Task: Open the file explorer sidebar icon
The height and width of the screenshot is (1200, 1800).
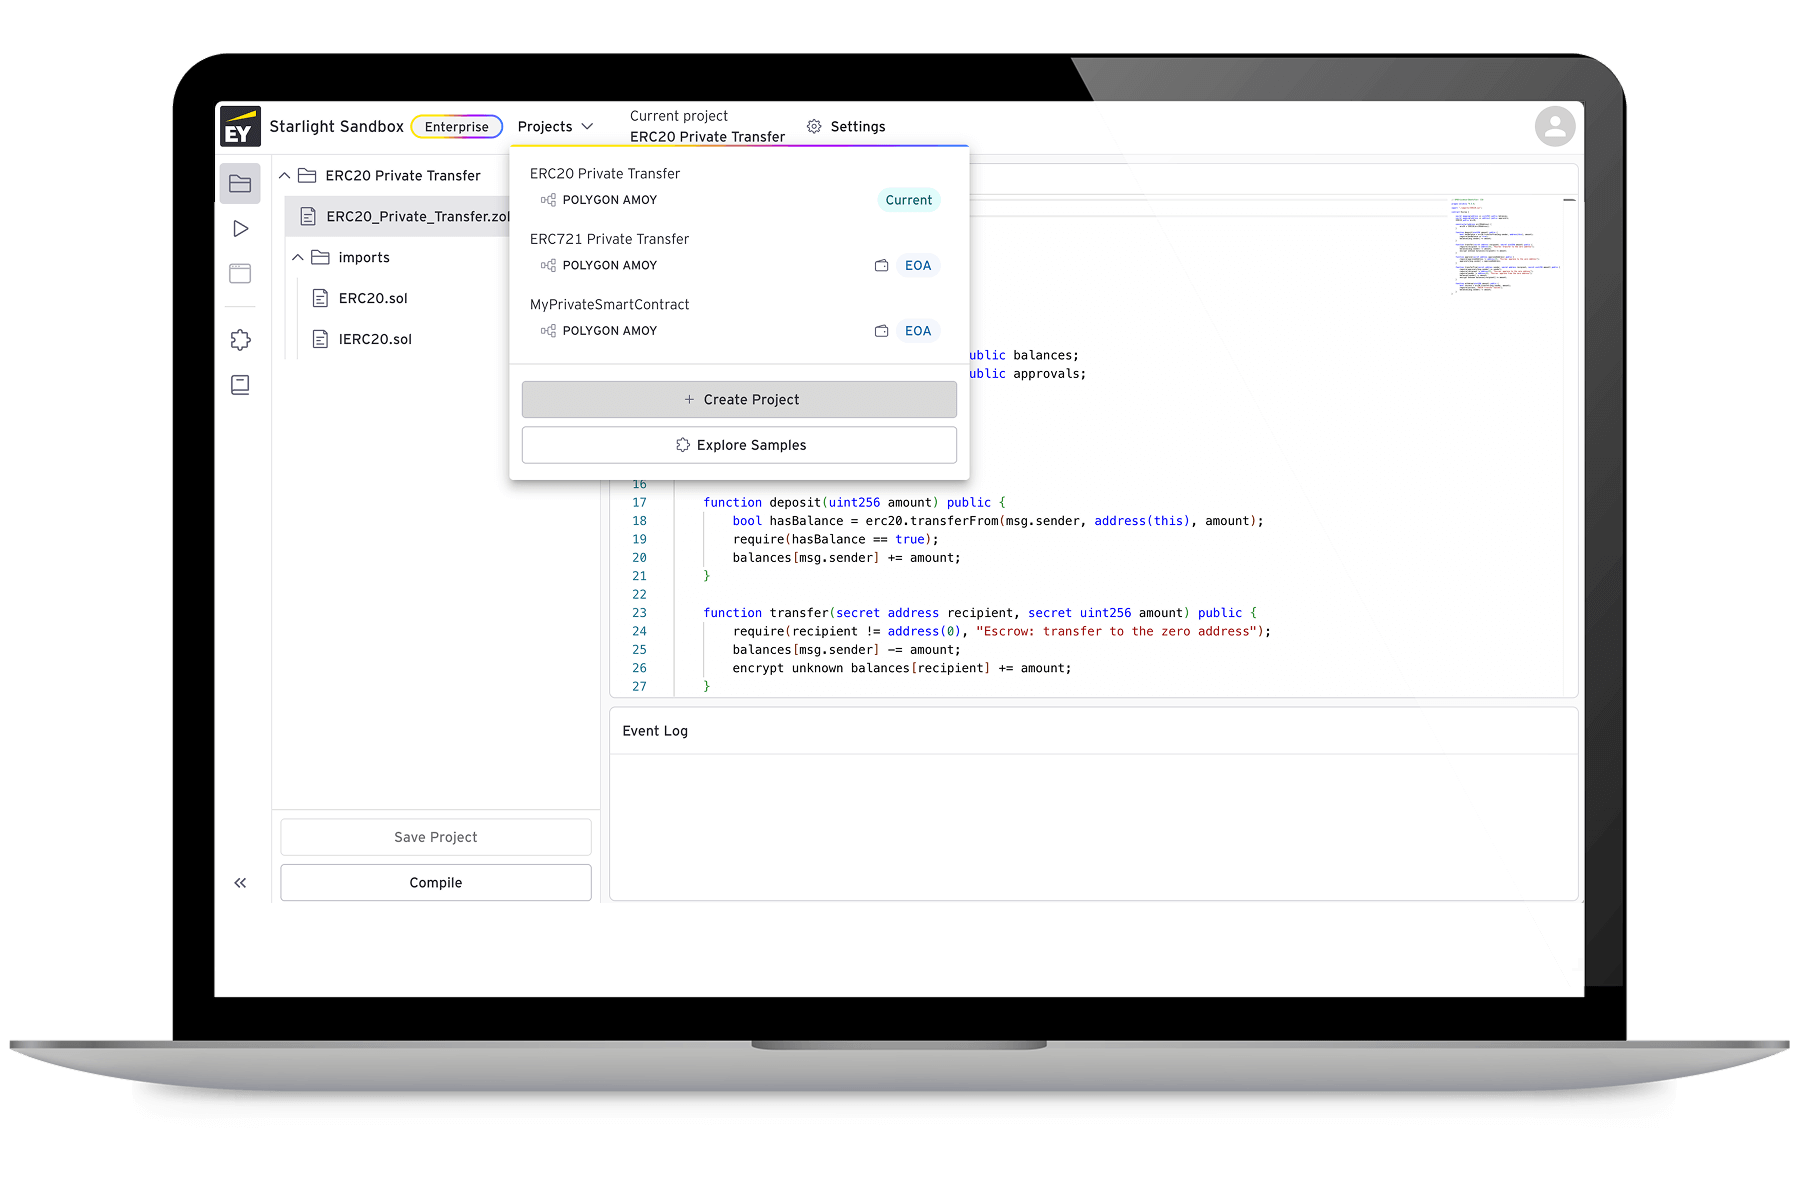Action: tap(240, 184)
